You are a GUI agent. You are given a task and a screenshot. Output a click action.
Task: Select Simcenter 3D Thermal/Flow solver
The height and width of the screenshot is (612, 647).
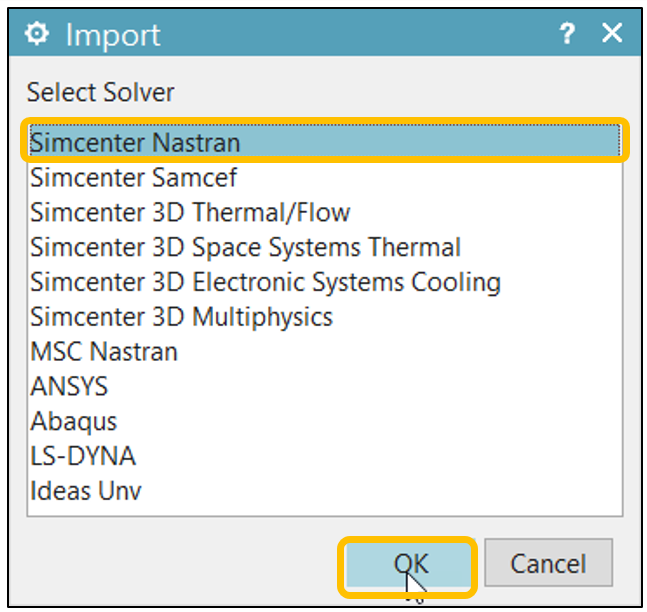pos(190,213)
